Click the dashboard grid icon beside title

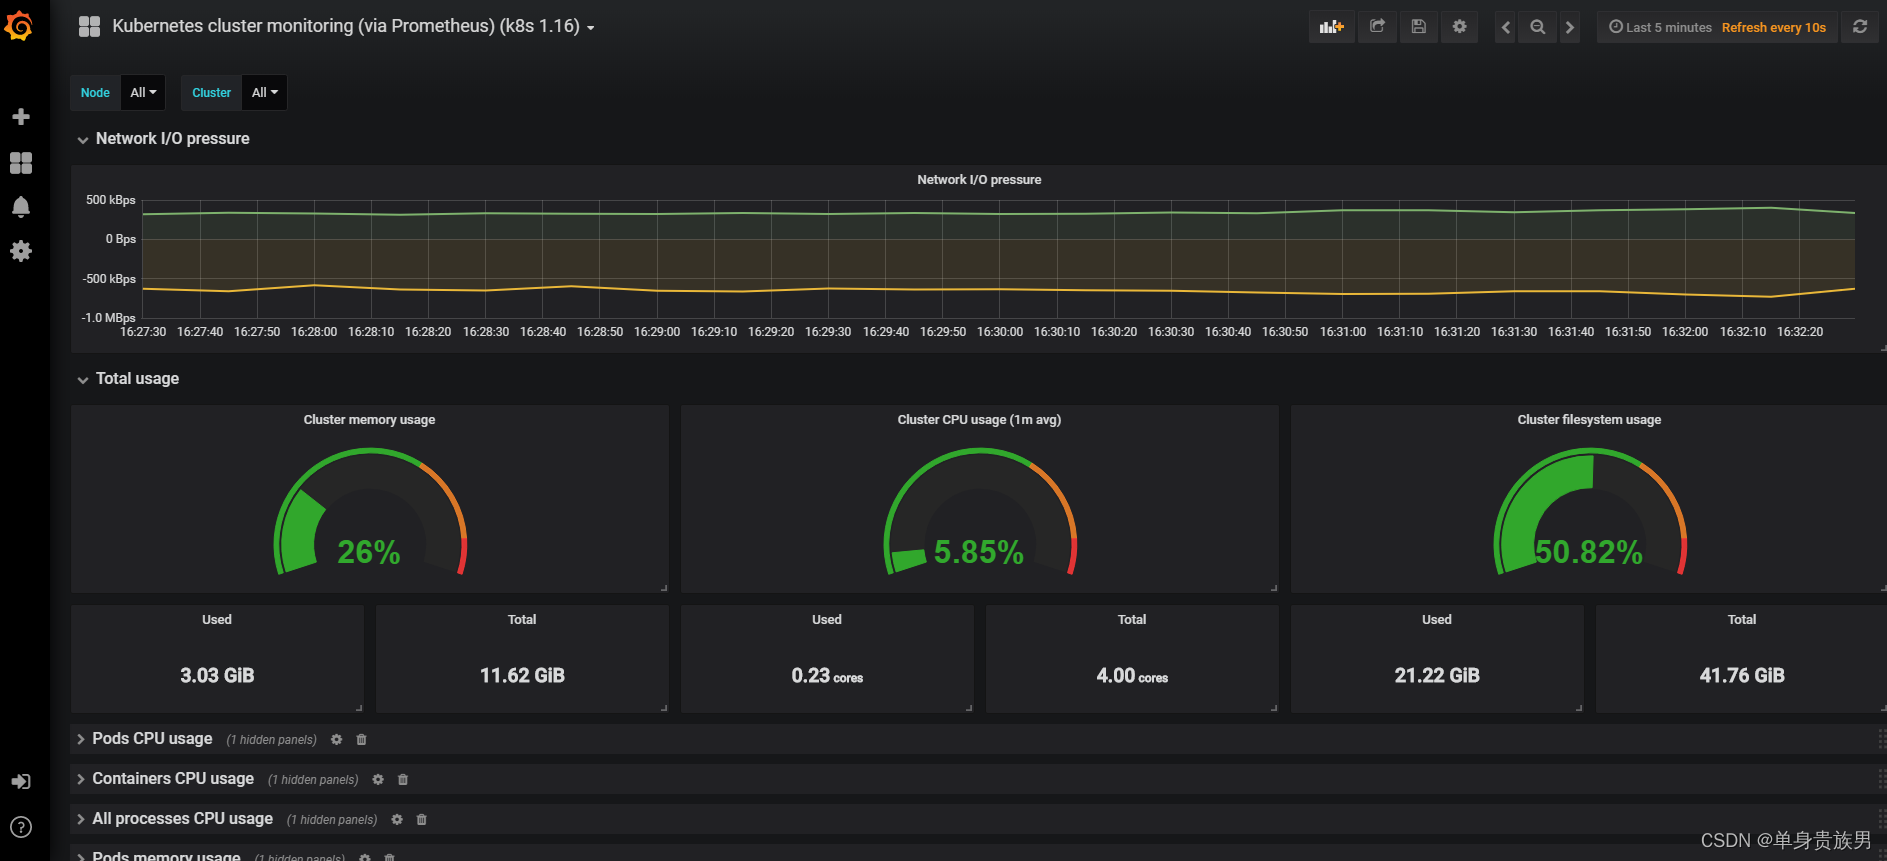click(89, 27)
